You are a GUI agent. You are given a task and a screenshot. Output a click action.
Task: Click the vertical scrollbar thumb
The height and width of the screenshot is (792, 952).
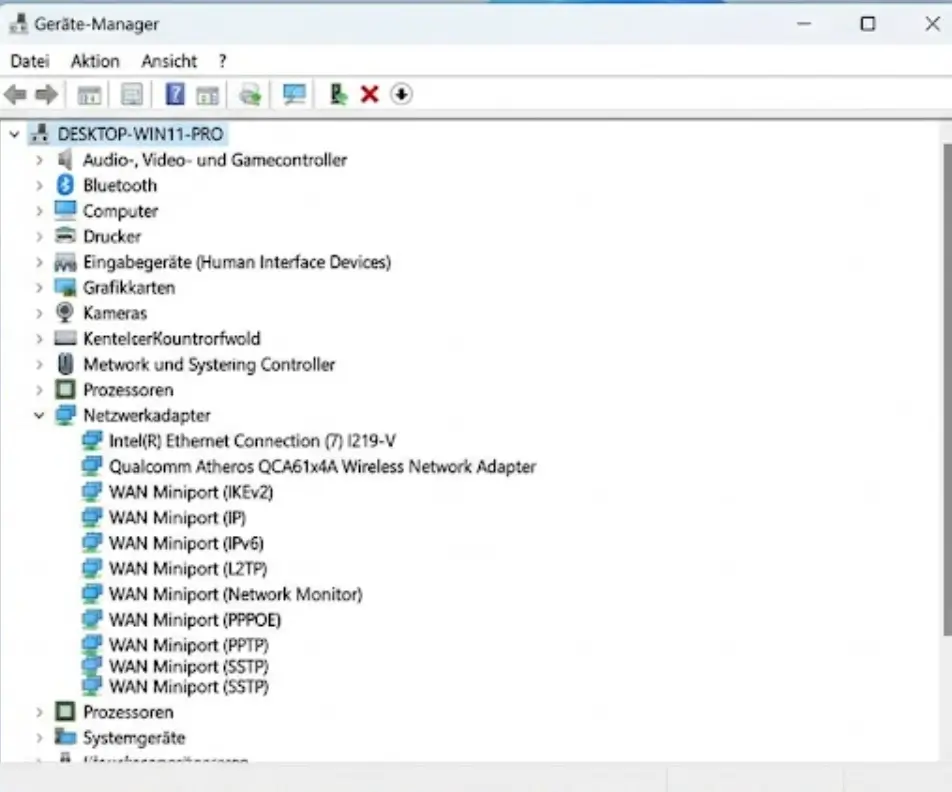[947, 389]
